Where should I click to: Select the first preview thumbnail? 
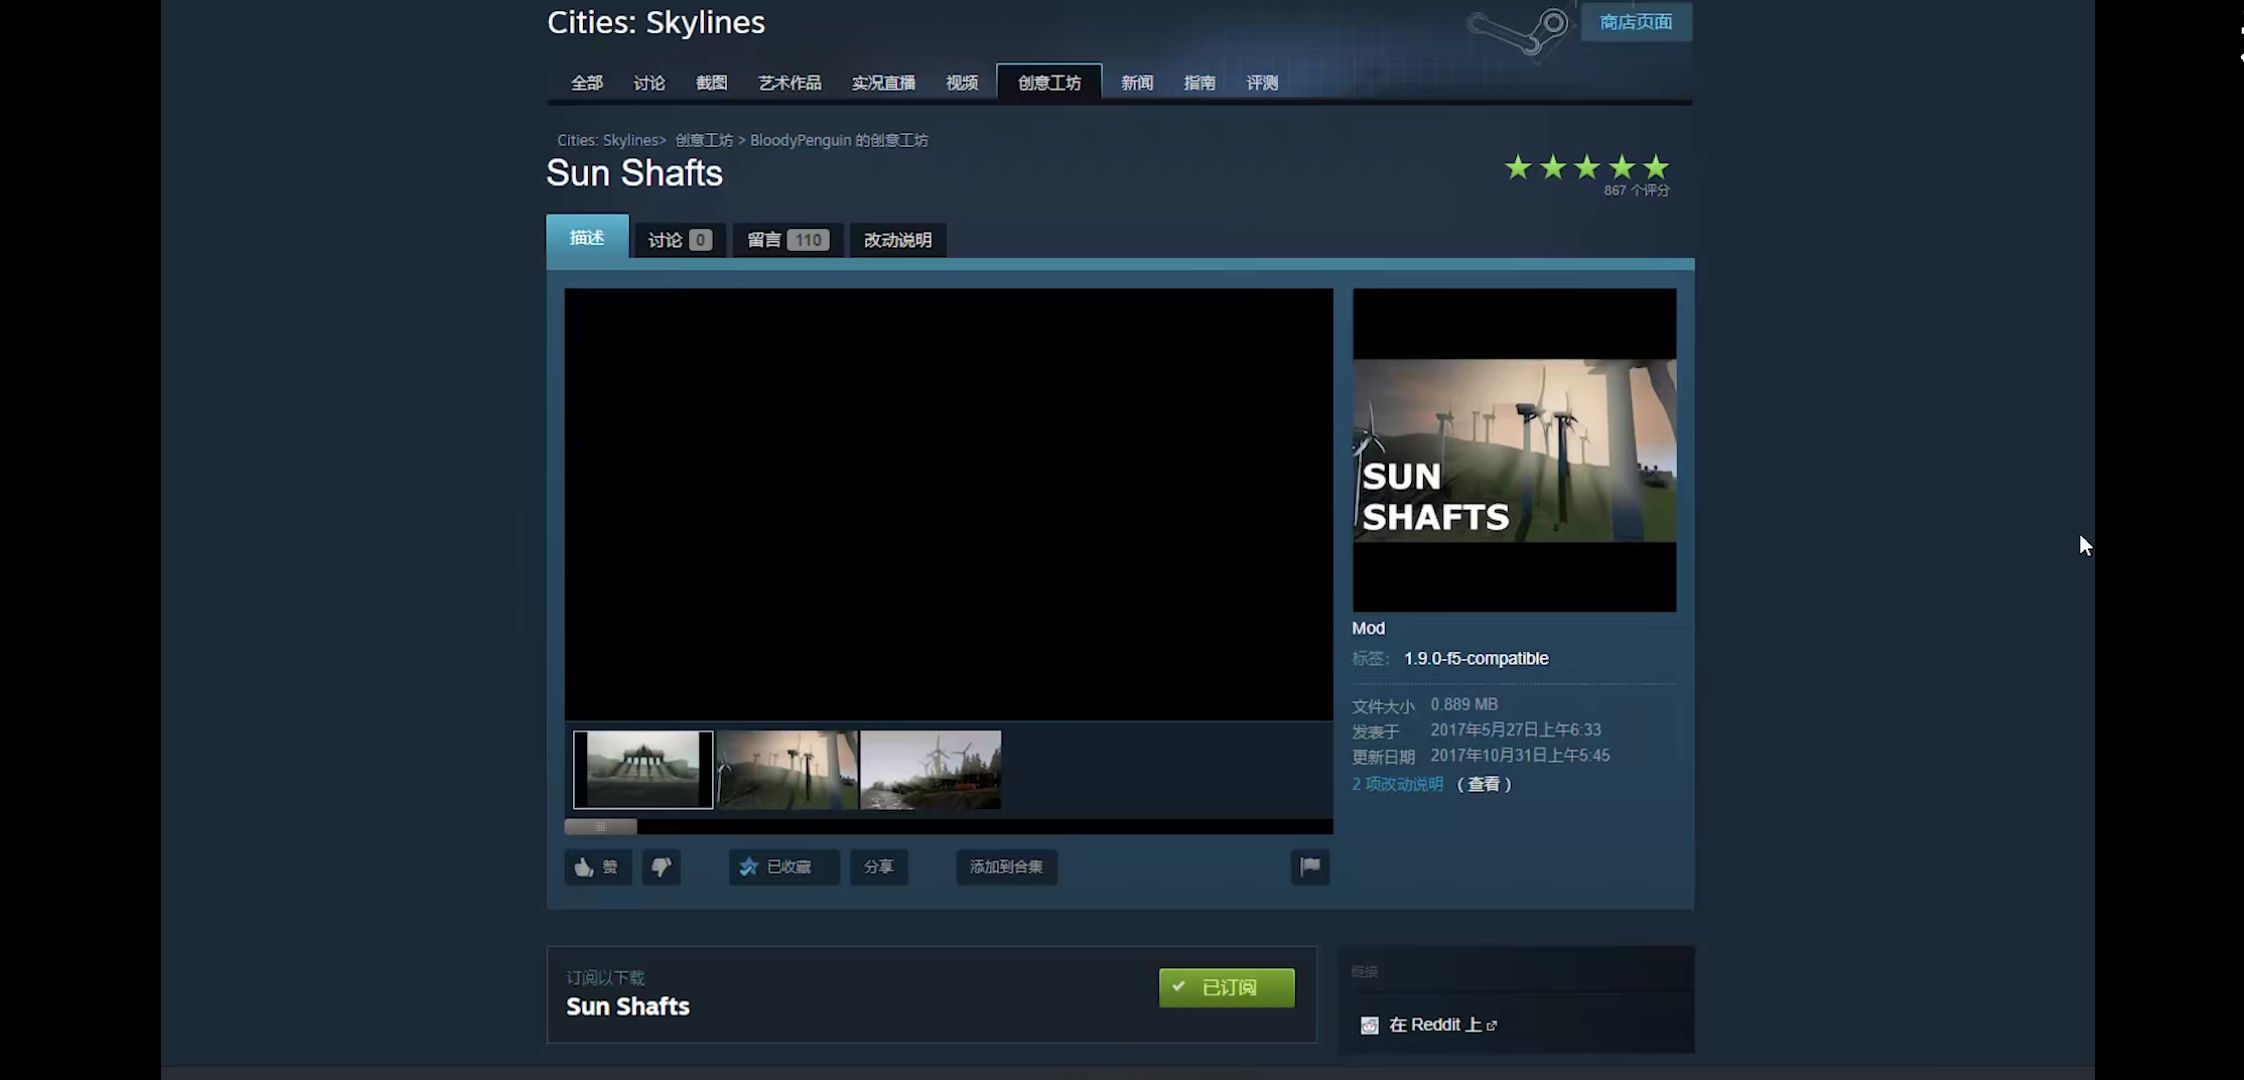tap(643, 770)
